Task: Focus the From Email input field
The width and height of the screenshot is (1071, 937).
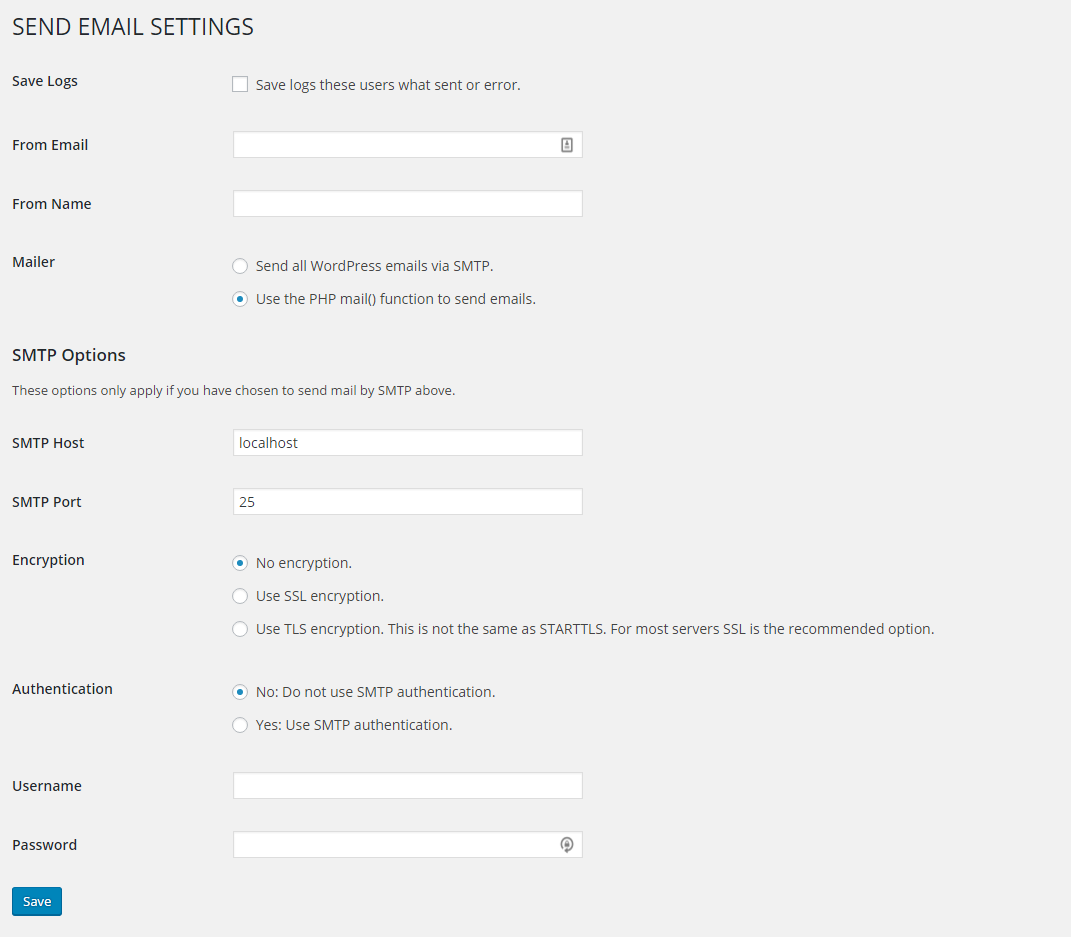Action: coord(408,145)
